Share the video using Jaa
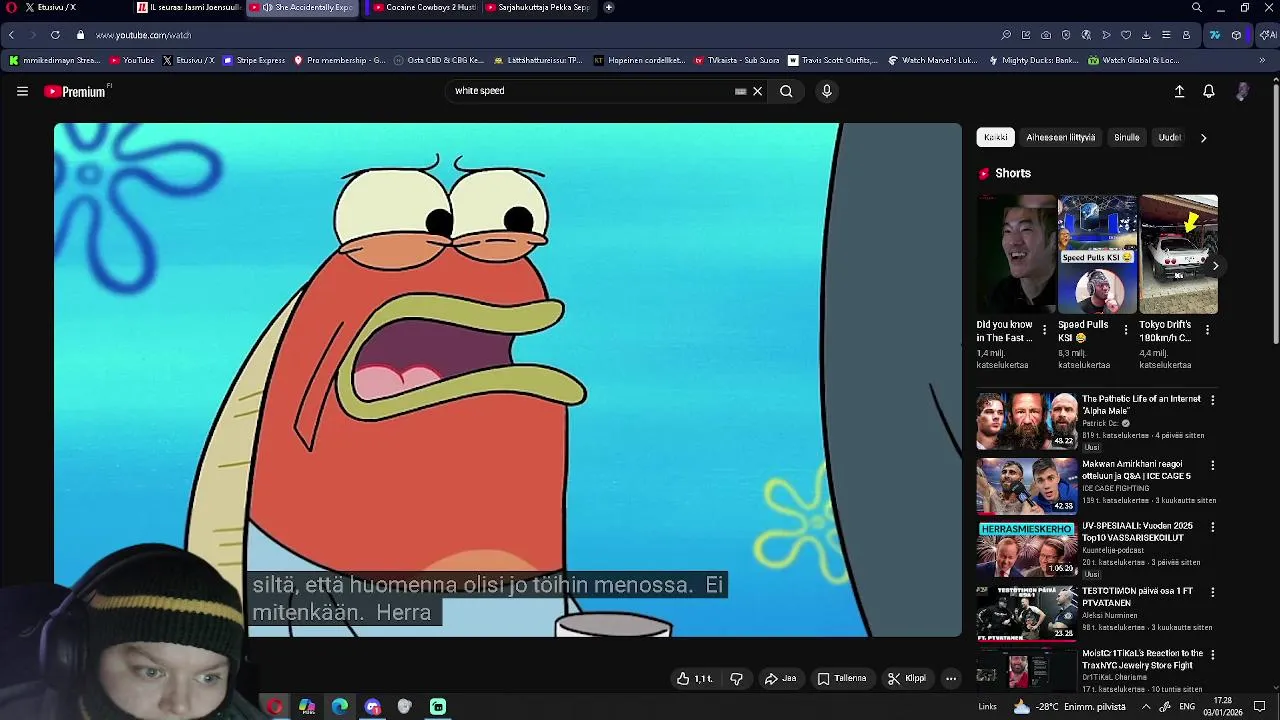1280x720 pixels. [x=780, y=678]
